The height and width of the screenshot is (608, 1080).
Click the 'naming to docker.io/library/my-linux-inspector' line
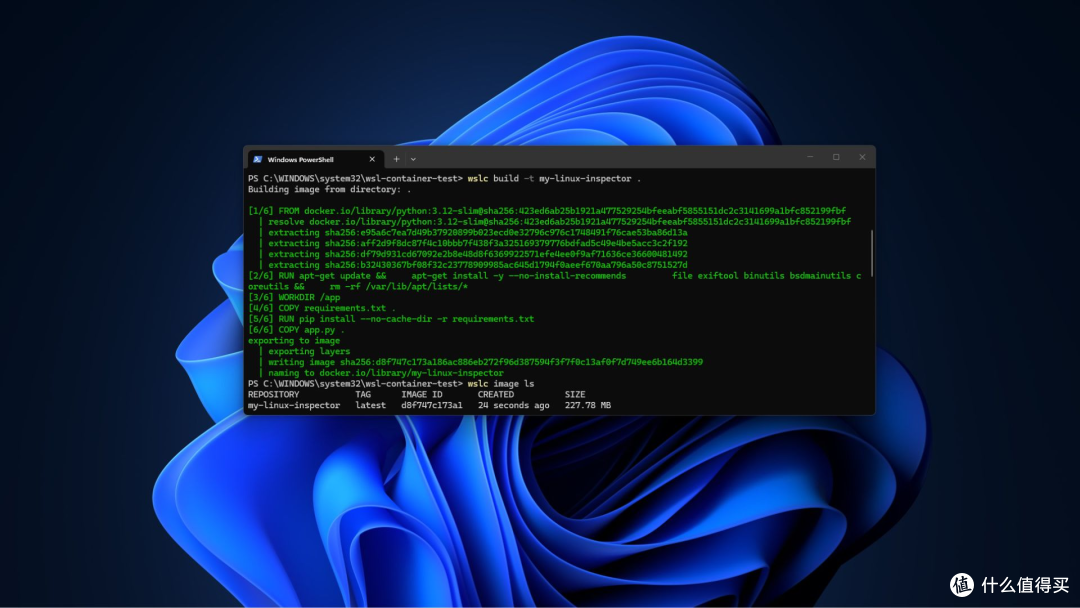tap(386, 373)
